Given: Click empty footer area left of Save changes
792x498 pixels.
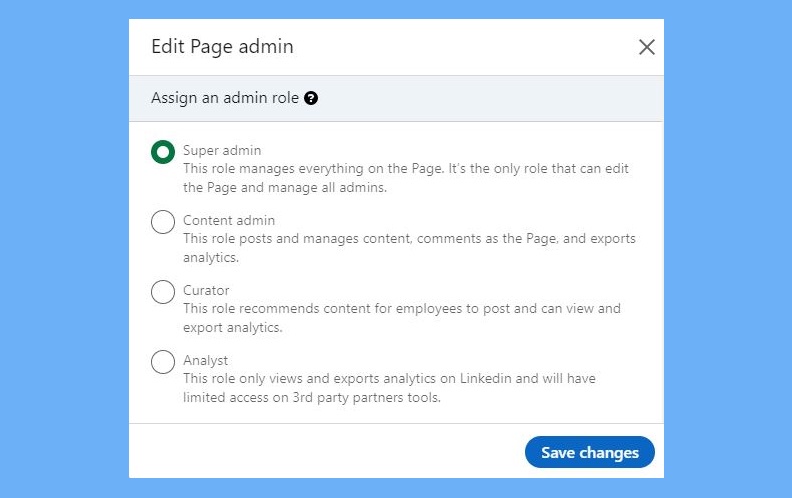Looking at the screenshot, I should [320, 452].
